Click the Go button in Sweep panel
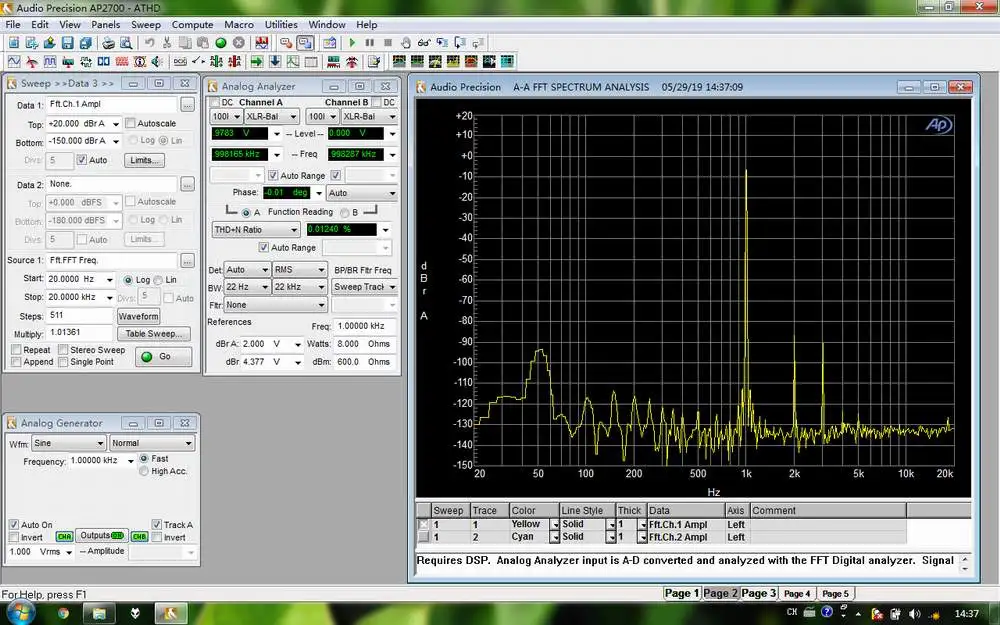This screenshot has width=1000, height=625. [x=163, y=356]
